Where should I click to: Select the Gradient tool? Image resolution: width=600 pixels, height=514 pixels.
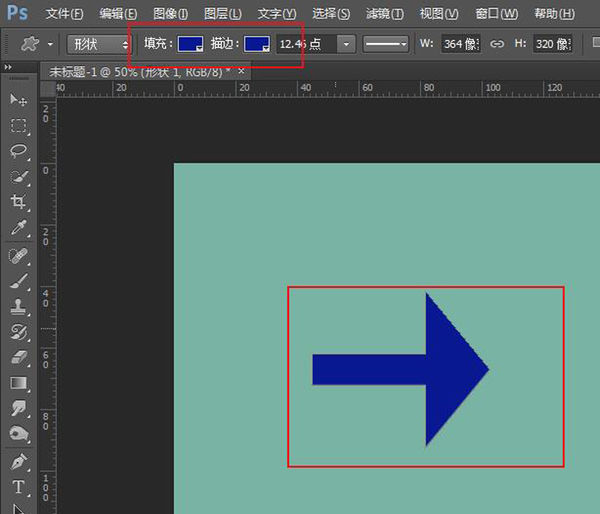[x=18, y=383]
